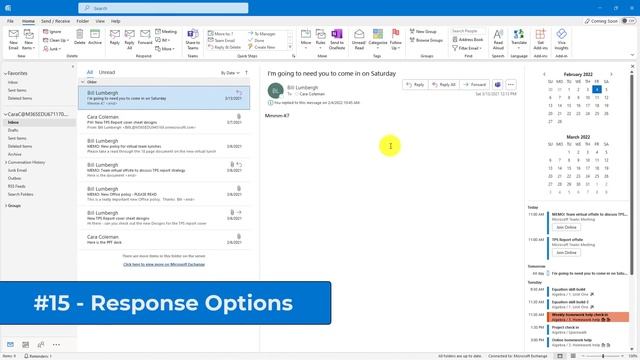Click Browse Groups in ribbon

point(426,40)
